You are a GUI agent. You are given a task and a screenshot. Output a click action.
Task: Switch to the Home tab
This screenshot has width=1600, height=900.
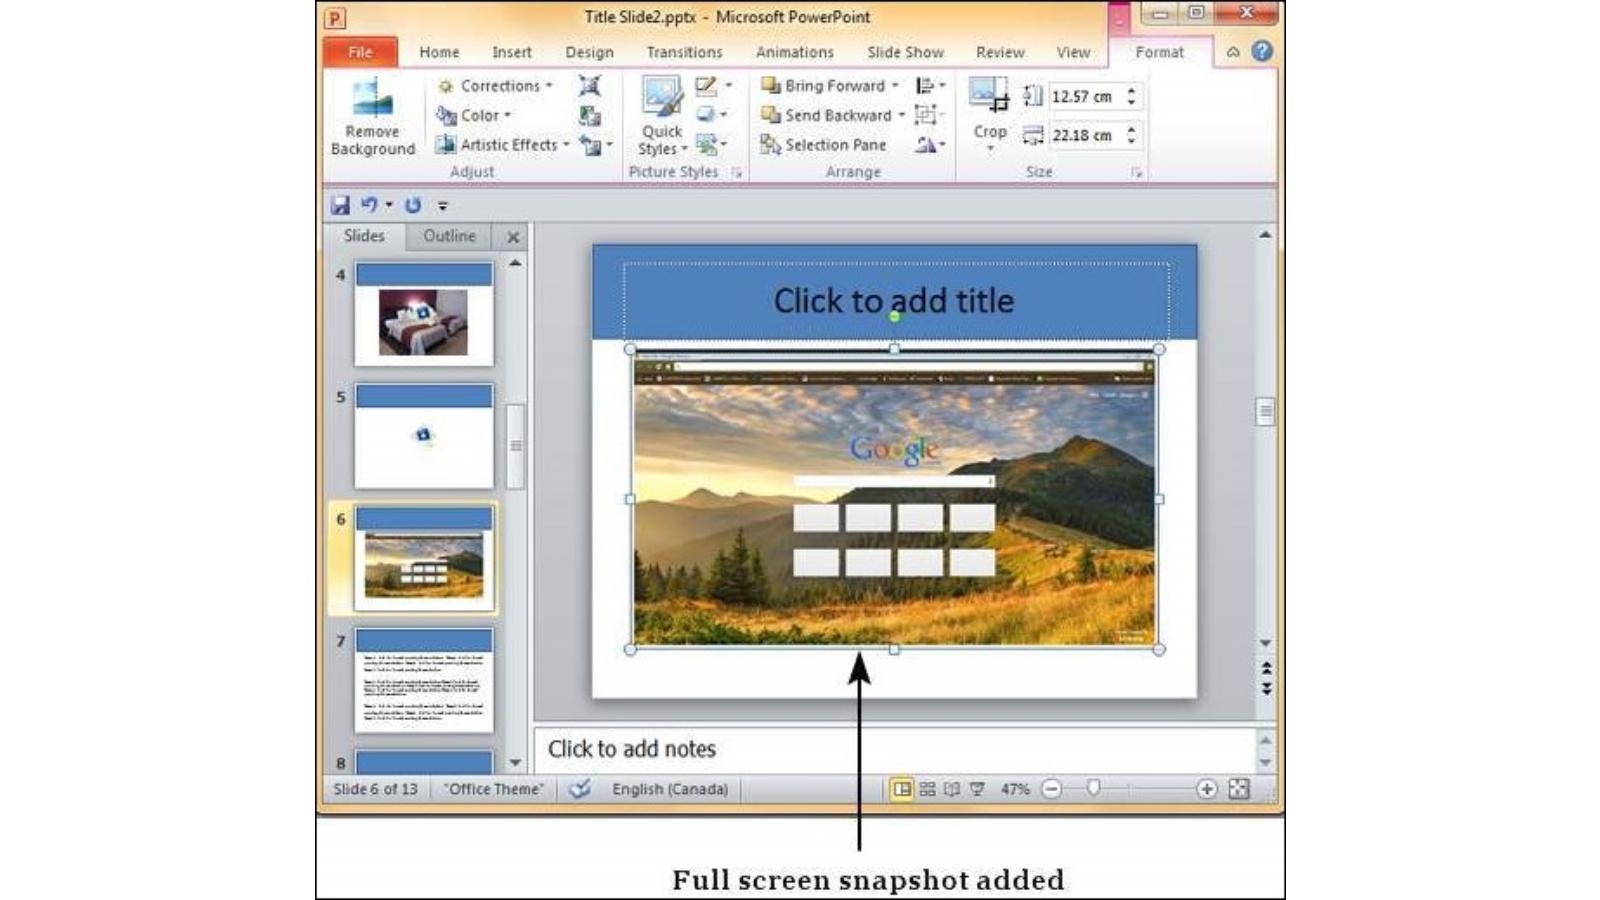[439, 52]
